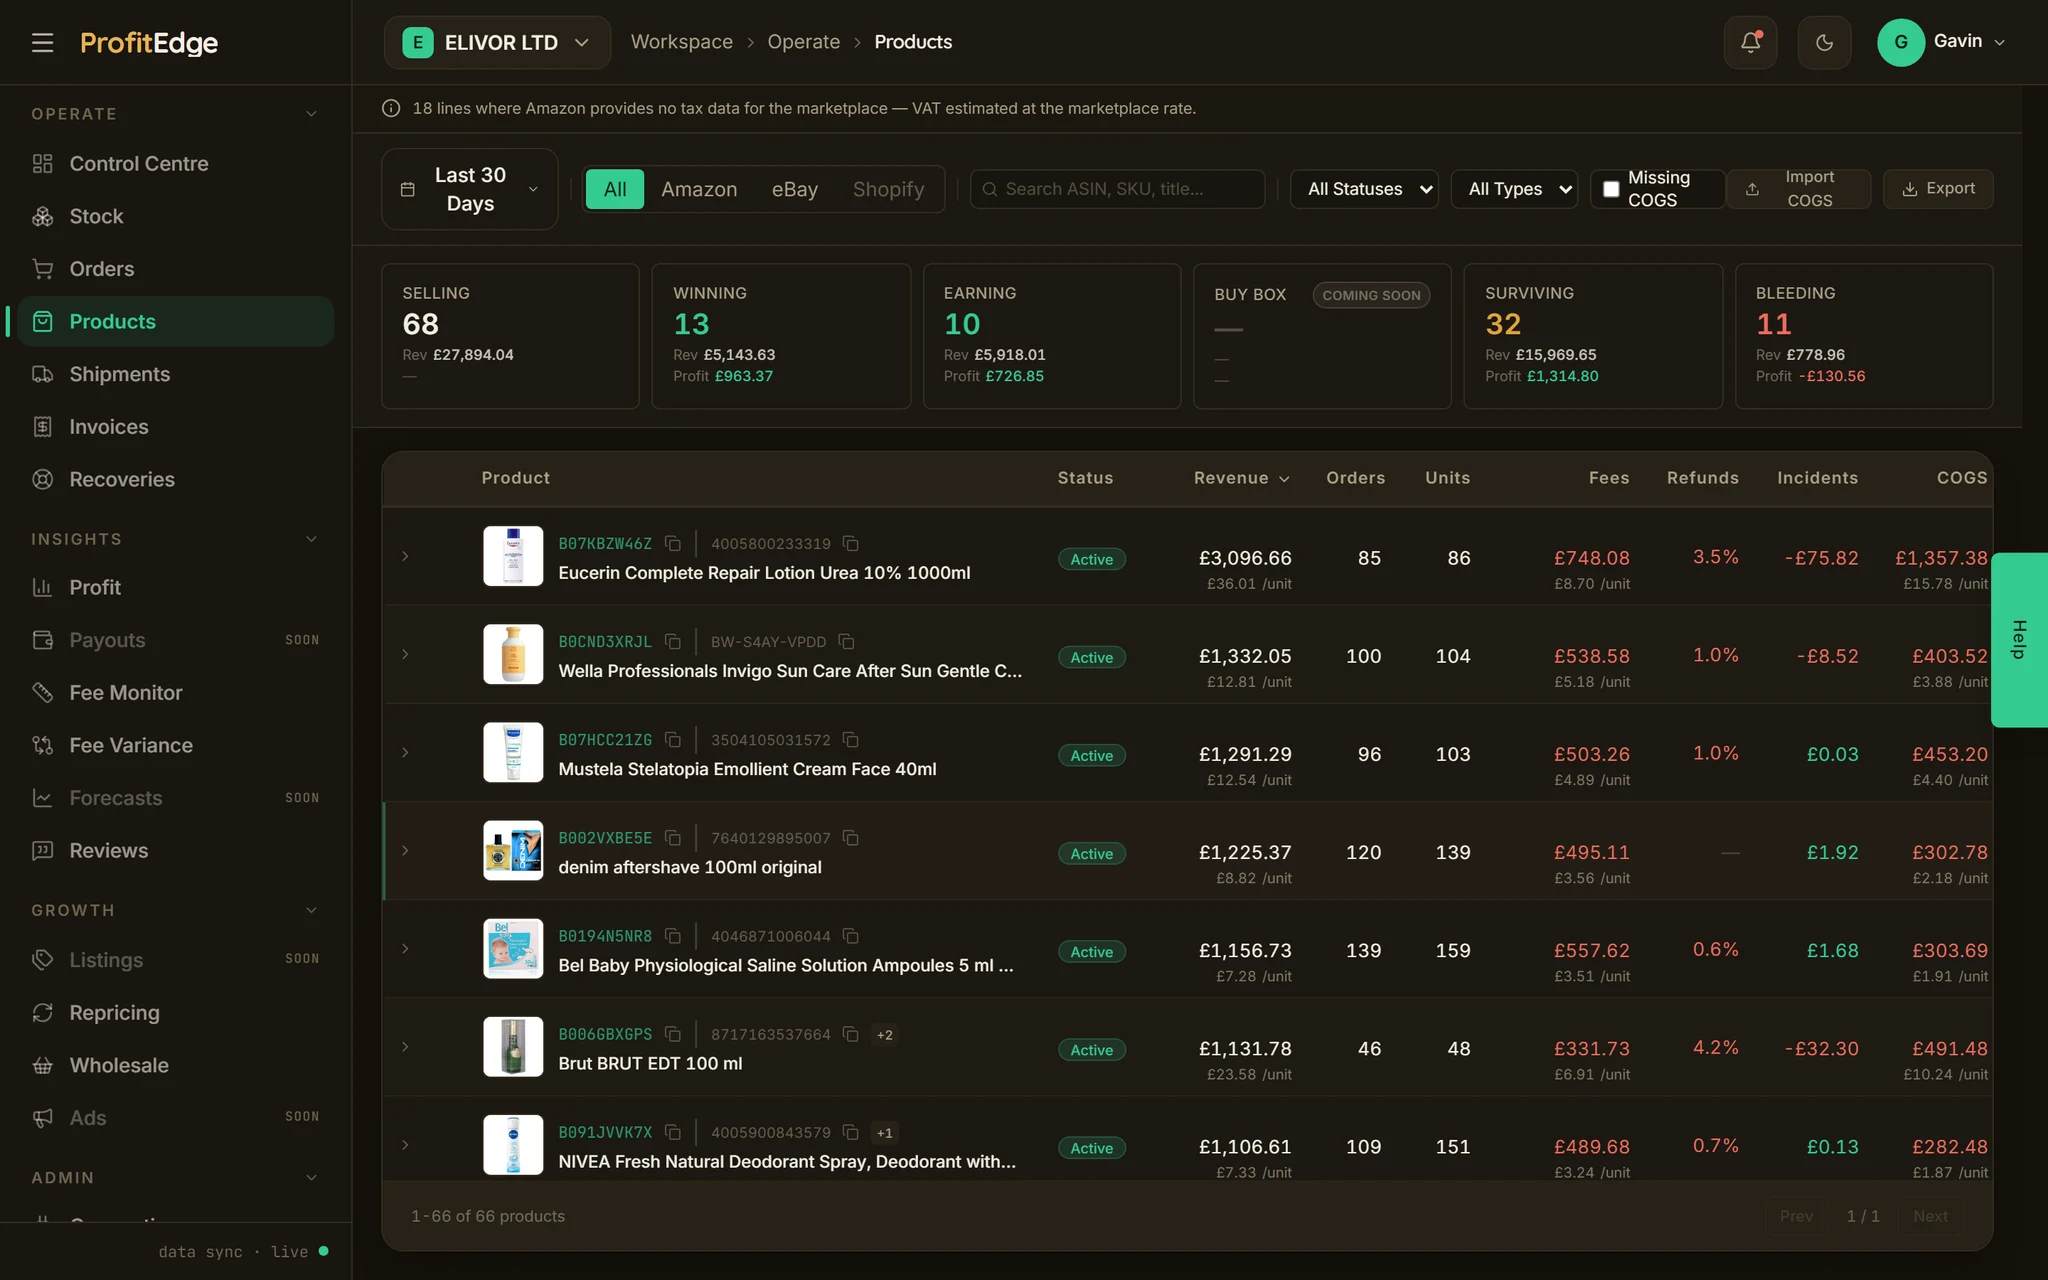Toggle dark mode moon icon
This screenshot has width=2048, height=1280.
coord(1824,42)
